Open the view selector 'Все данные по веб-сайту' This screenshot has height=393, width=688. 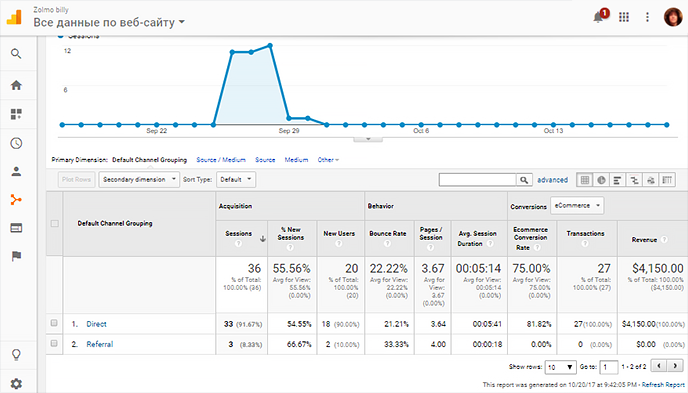109,22
